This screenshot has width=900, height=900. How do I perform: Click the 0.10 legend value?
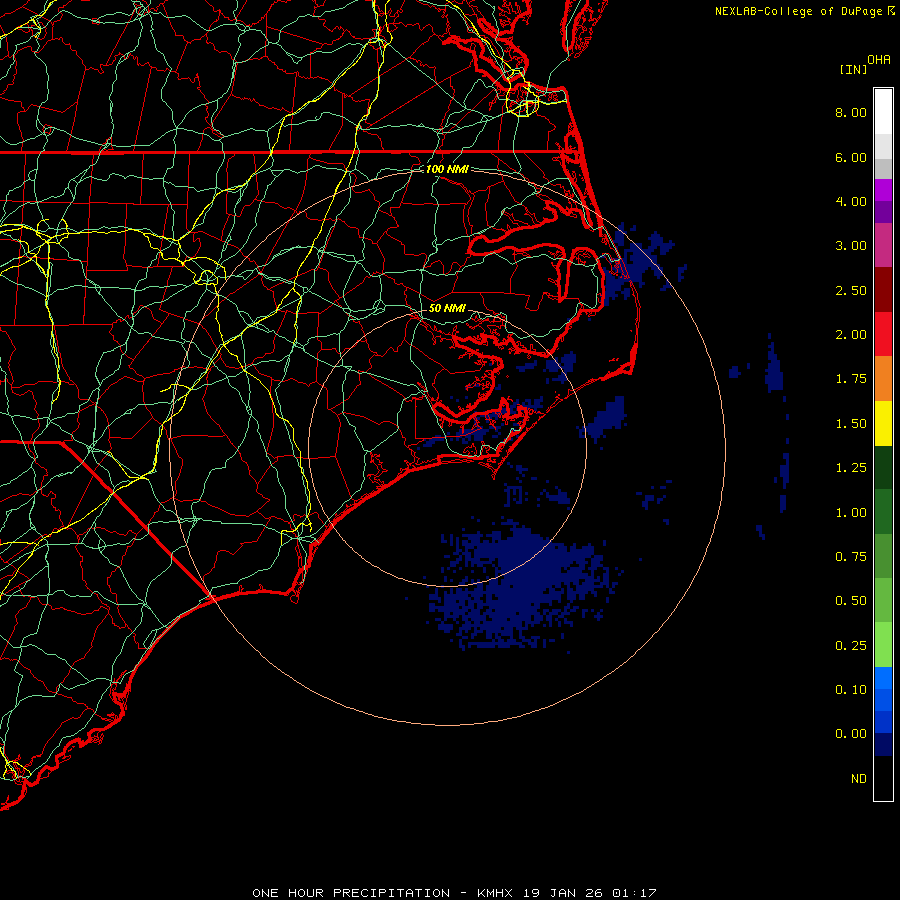851,690
